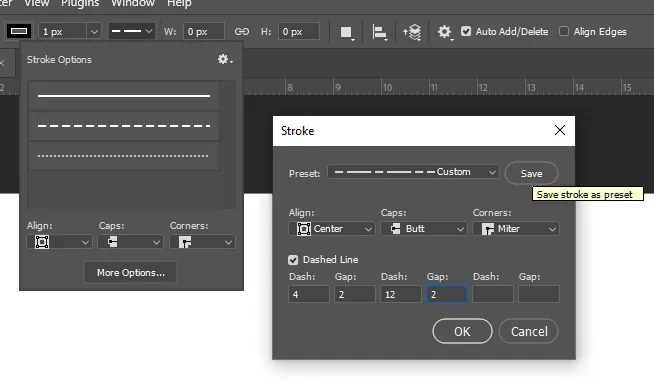Confirm with the OK button
Image resolution: width=654 pixels, height=381 pixels.
tap(462, 331)
